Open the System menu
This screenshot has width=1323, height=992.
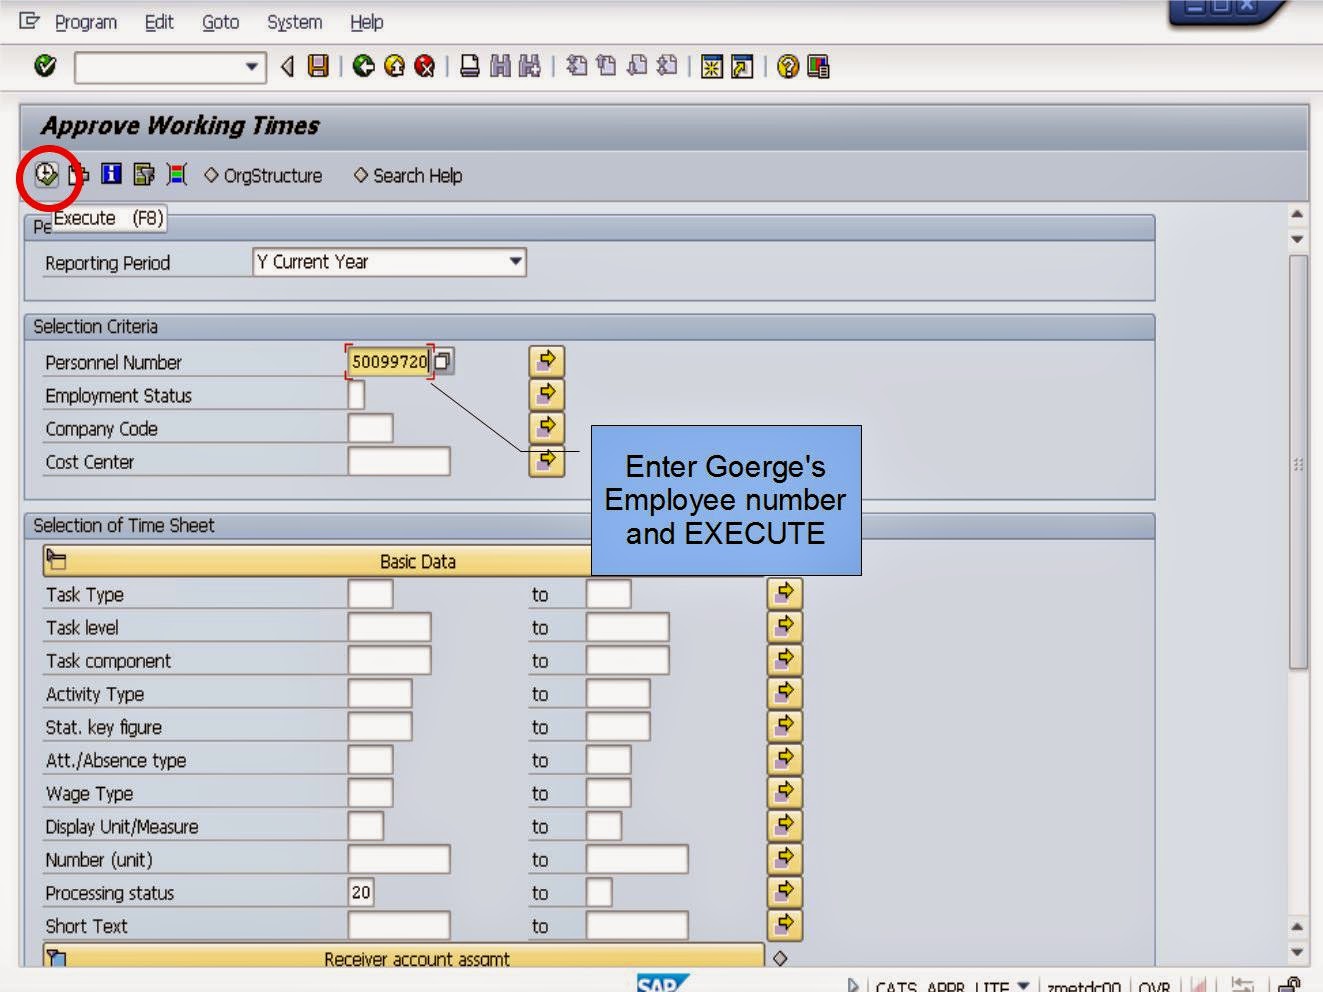(295, 21)
